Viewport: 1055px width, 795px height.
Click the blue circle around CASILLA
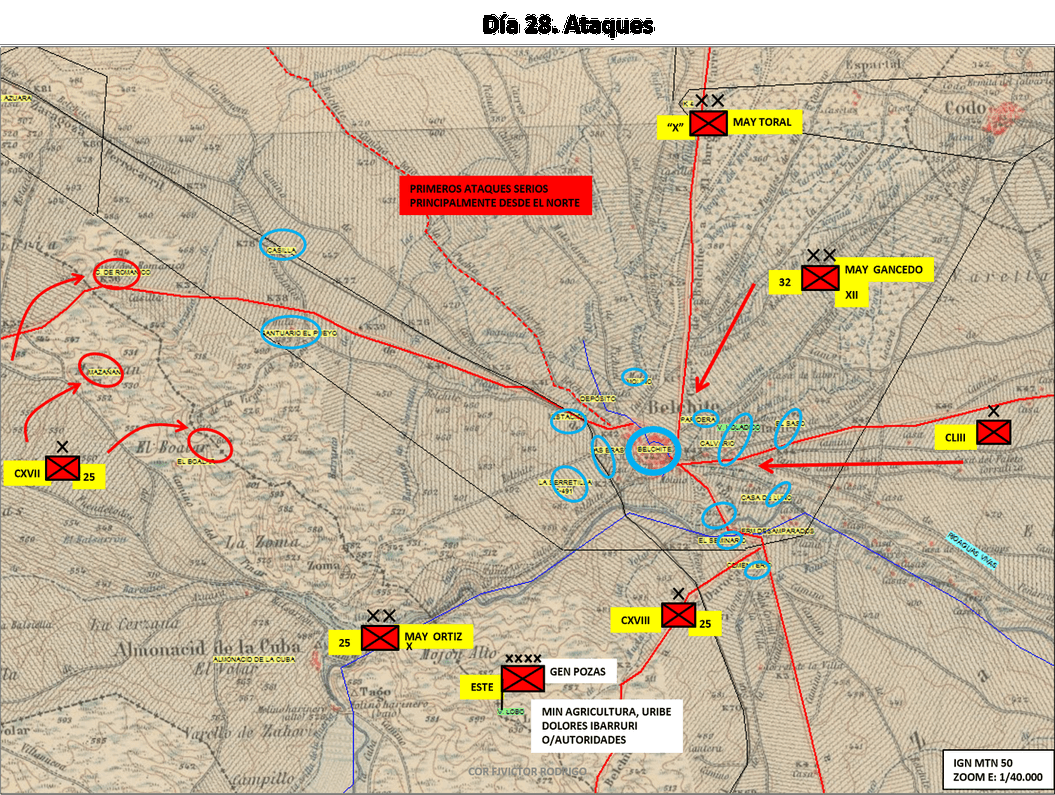click(283, 245)
